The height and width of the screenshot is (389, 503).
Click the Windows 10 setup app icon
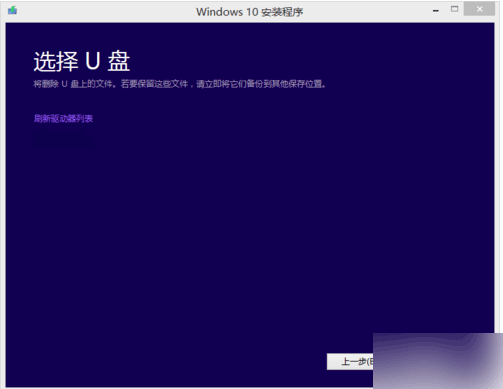pos(13,11)
